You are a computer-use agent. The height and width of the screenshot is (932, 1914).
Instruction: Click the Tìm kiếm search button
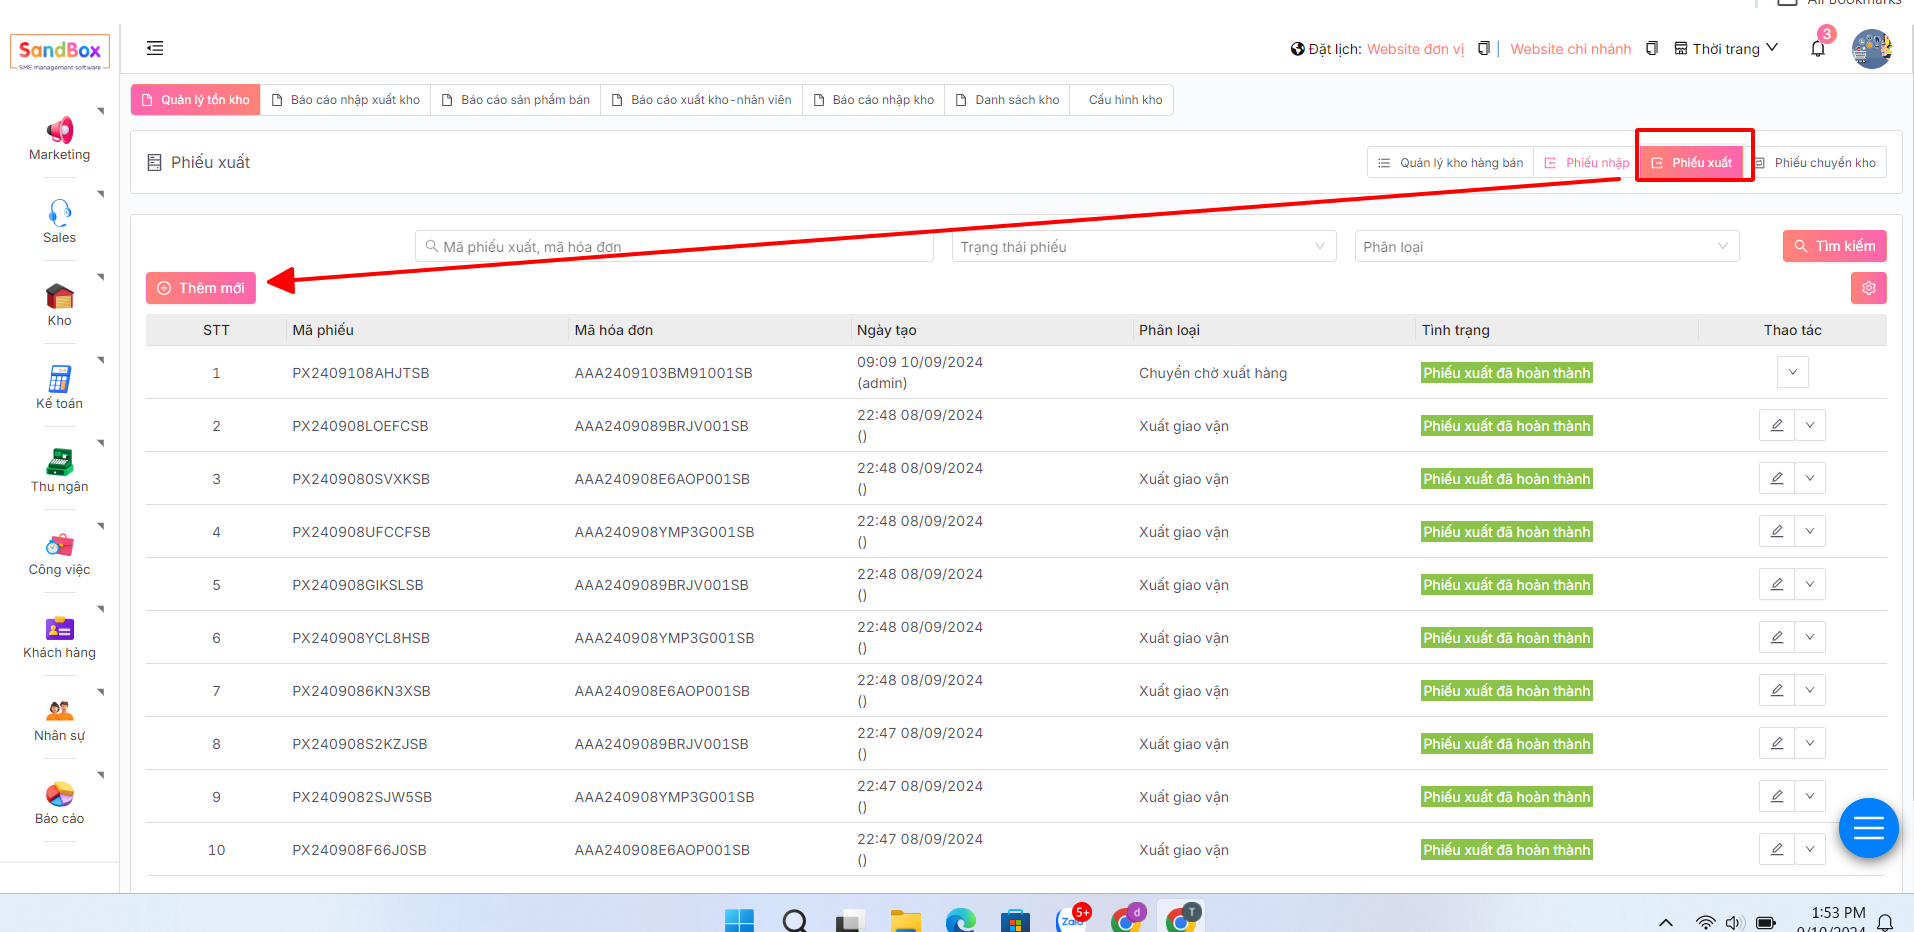pyautogui.click(x=1834, y=246)
